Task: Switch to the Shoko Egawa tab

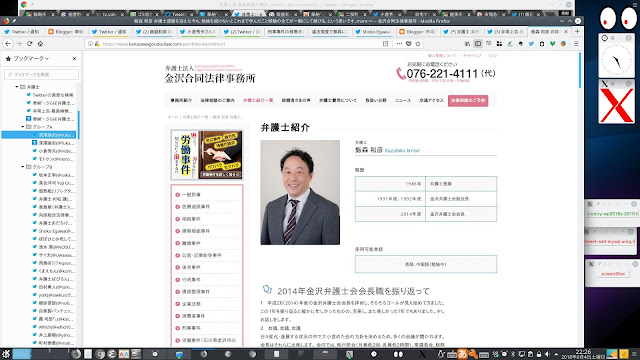Action: coord(373,31)
